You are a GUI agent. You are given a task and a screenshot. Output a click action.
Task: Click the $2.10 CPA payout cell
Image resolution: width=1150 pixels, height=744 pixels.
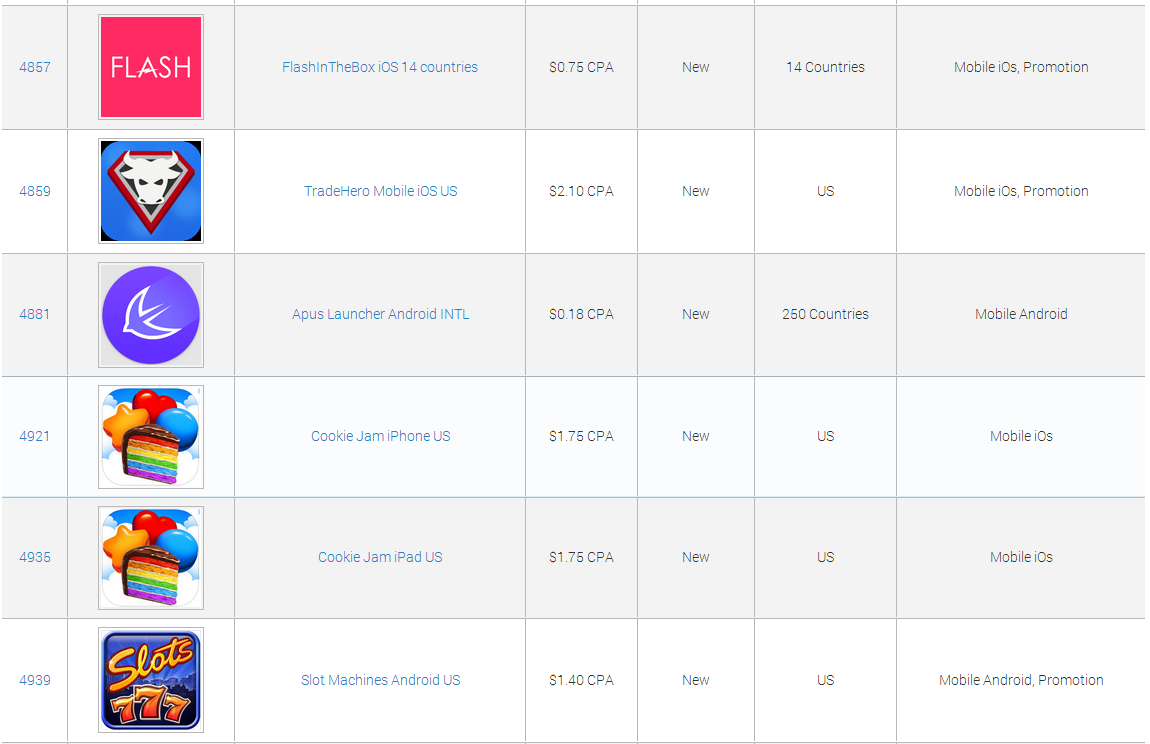(581, 191)
